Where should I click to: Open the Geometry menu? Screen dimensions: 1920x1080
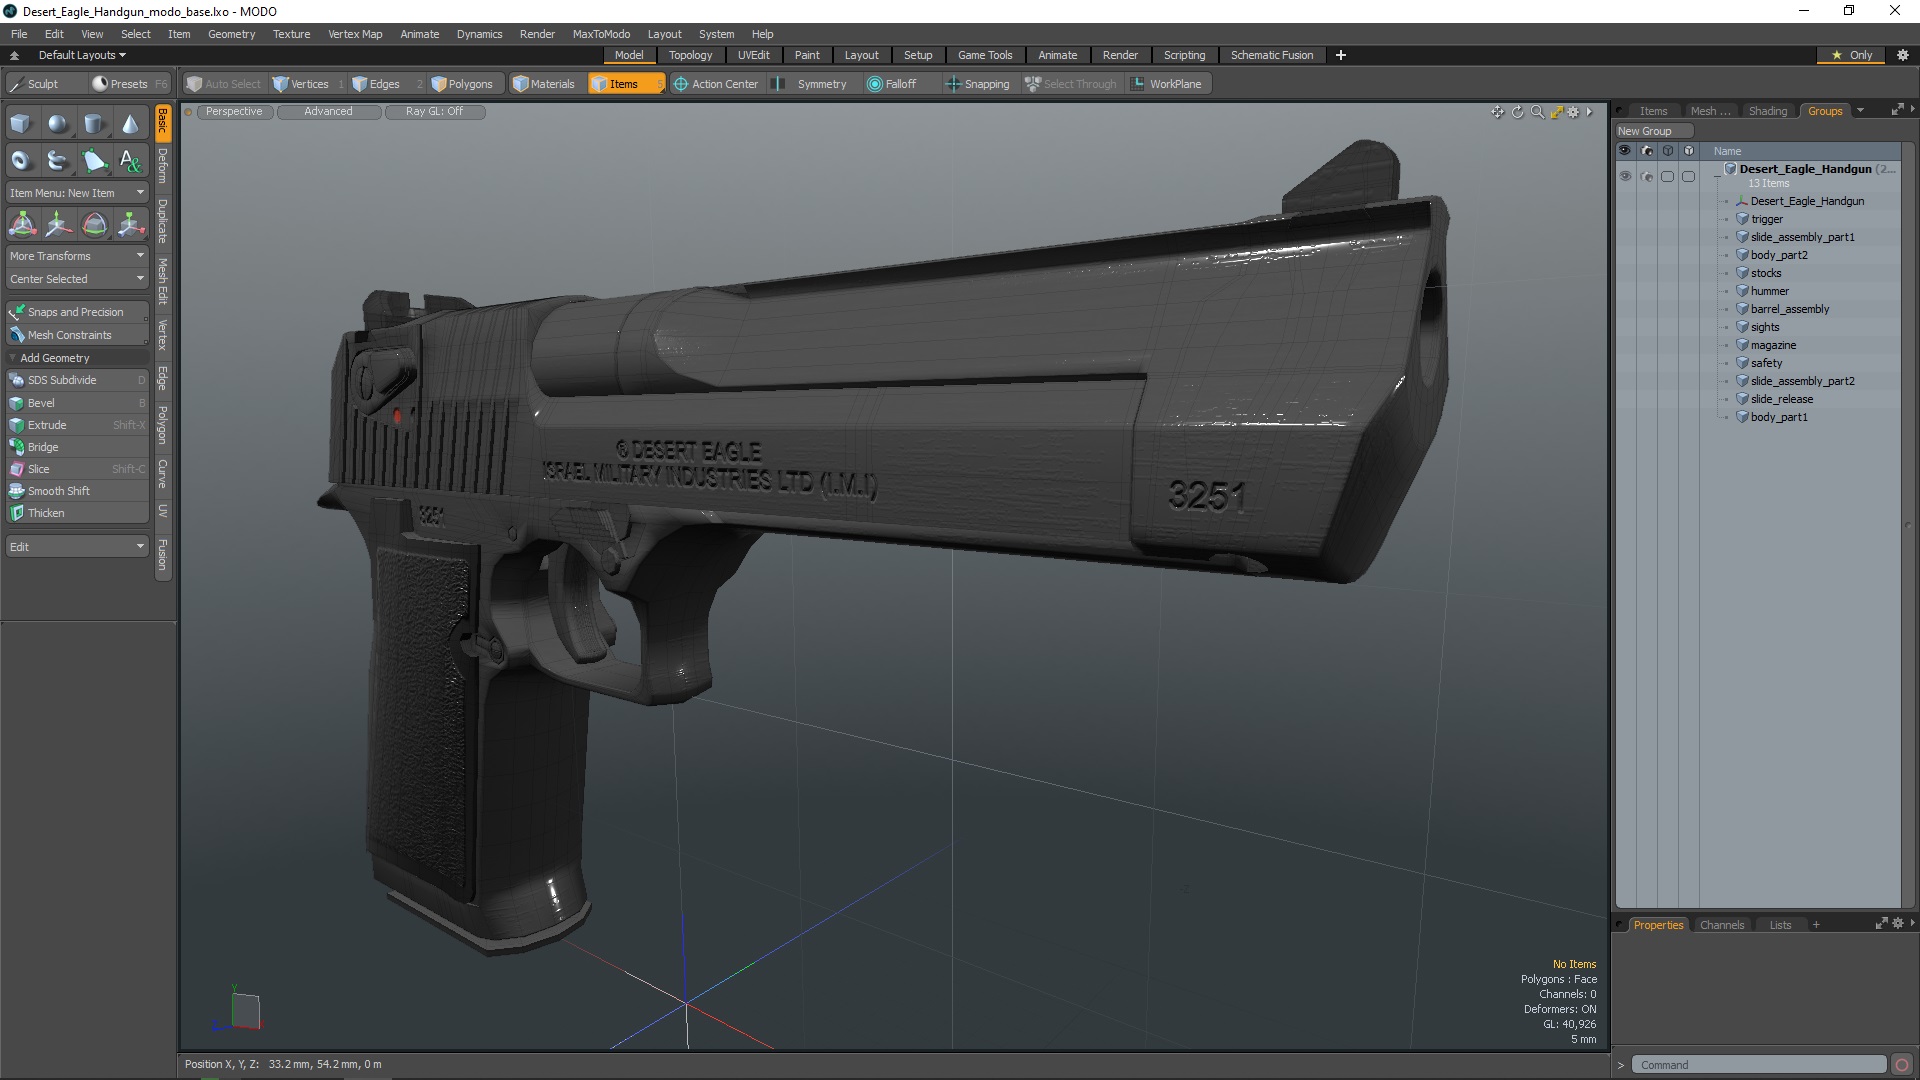pyautogui.click(x=231, y=34)
